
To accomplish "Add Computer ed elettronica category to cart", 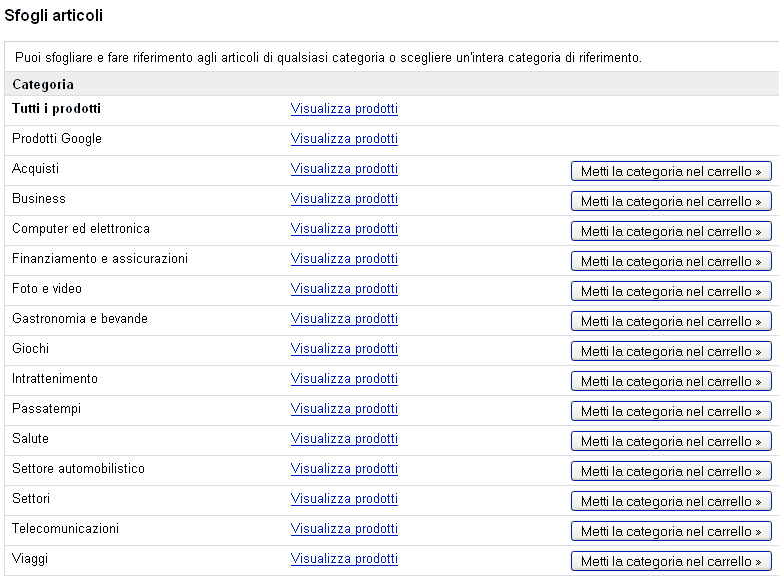I will point(671,231).
